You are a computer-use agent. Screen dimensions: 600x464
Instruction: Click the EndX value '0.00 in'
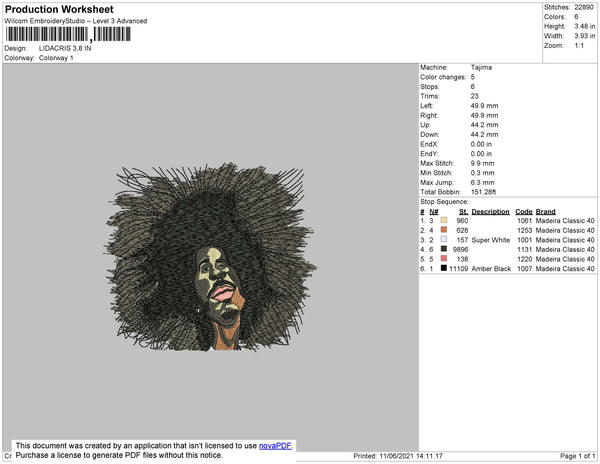tap(481, 144)
